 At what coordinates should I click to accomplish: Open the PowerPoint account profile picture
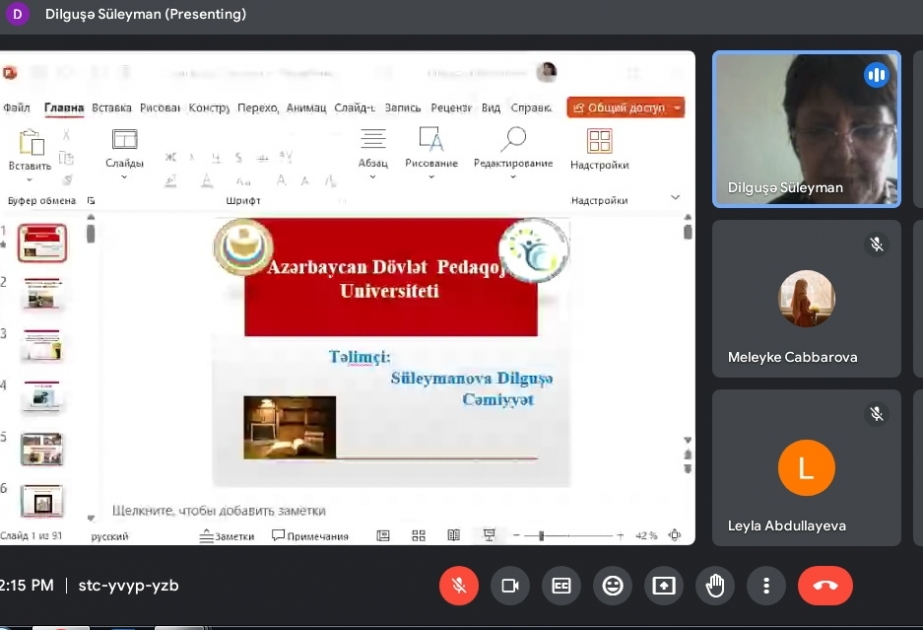click(547, 72)
